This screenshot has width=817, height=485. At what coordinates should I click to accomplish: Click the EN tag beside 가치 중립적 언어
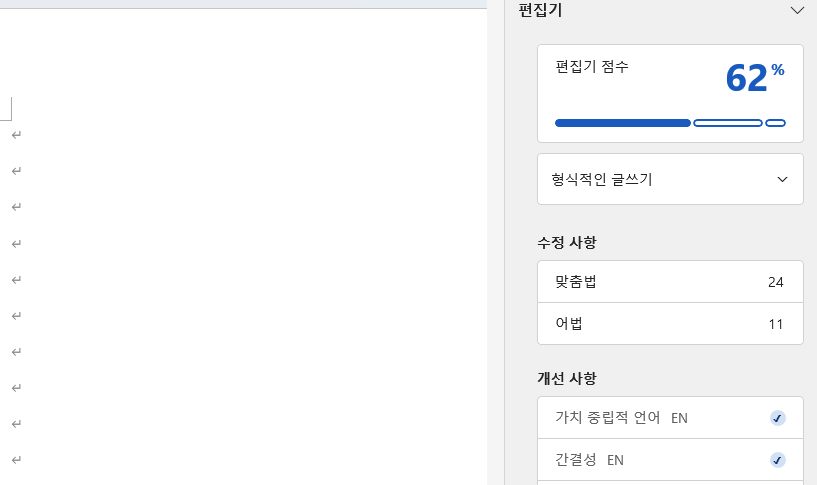pyautogui.click(x=679, y=418)
